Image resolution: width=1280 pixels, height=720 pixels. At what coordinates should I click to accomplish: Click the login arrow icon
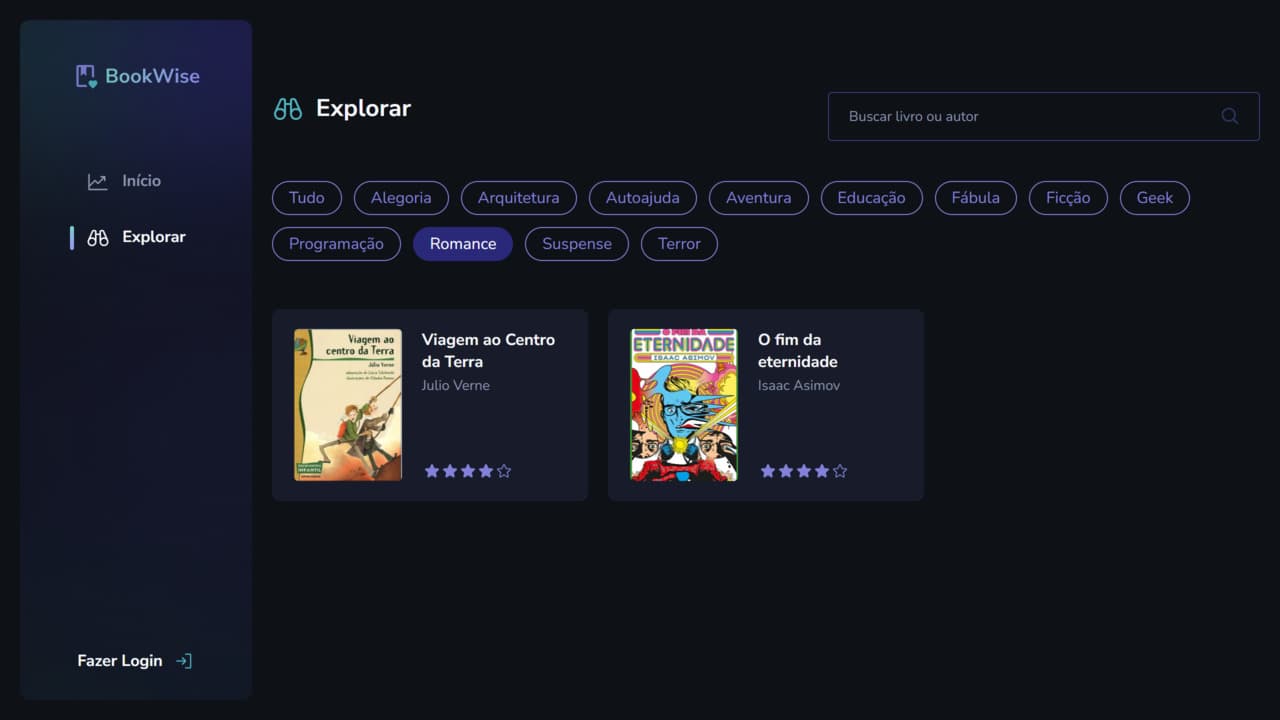tap(184, 661)
